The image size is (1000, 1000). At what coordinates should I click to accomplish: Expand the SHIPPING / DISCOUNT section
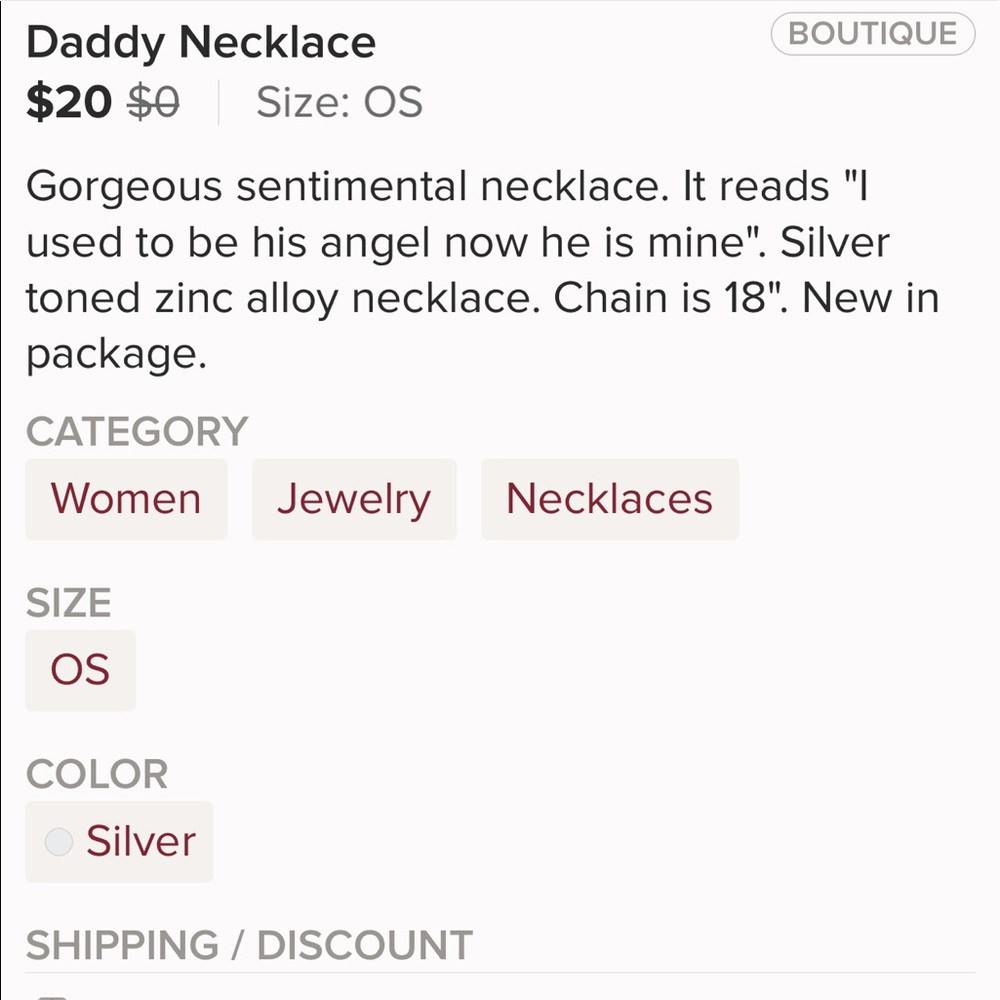(250, 944)
